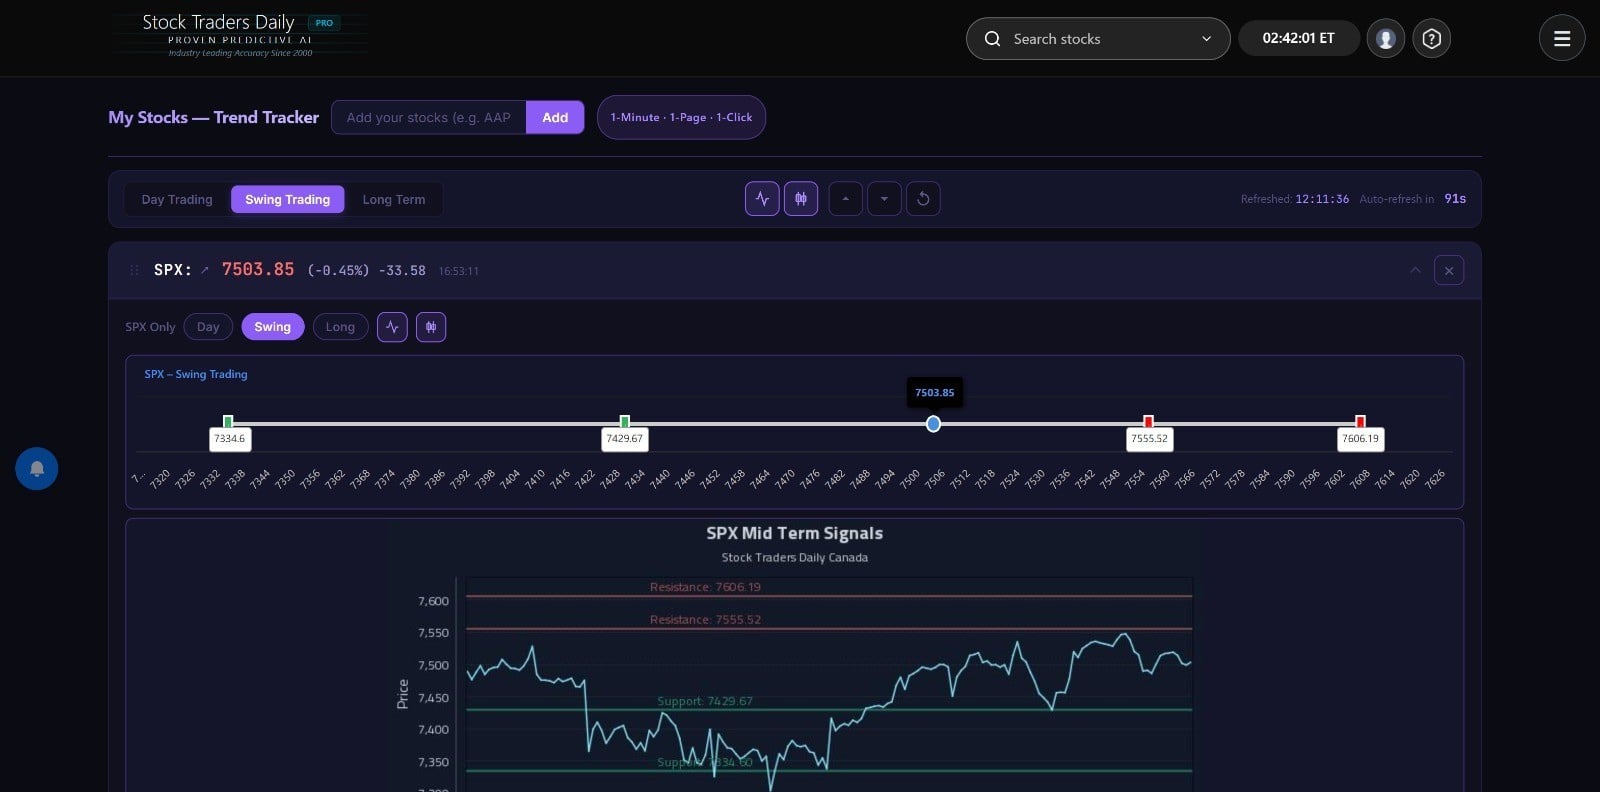Click the Resistance: 7606.19 chart label
This screenshot has height=792, width=1600.
click(705, 587)
